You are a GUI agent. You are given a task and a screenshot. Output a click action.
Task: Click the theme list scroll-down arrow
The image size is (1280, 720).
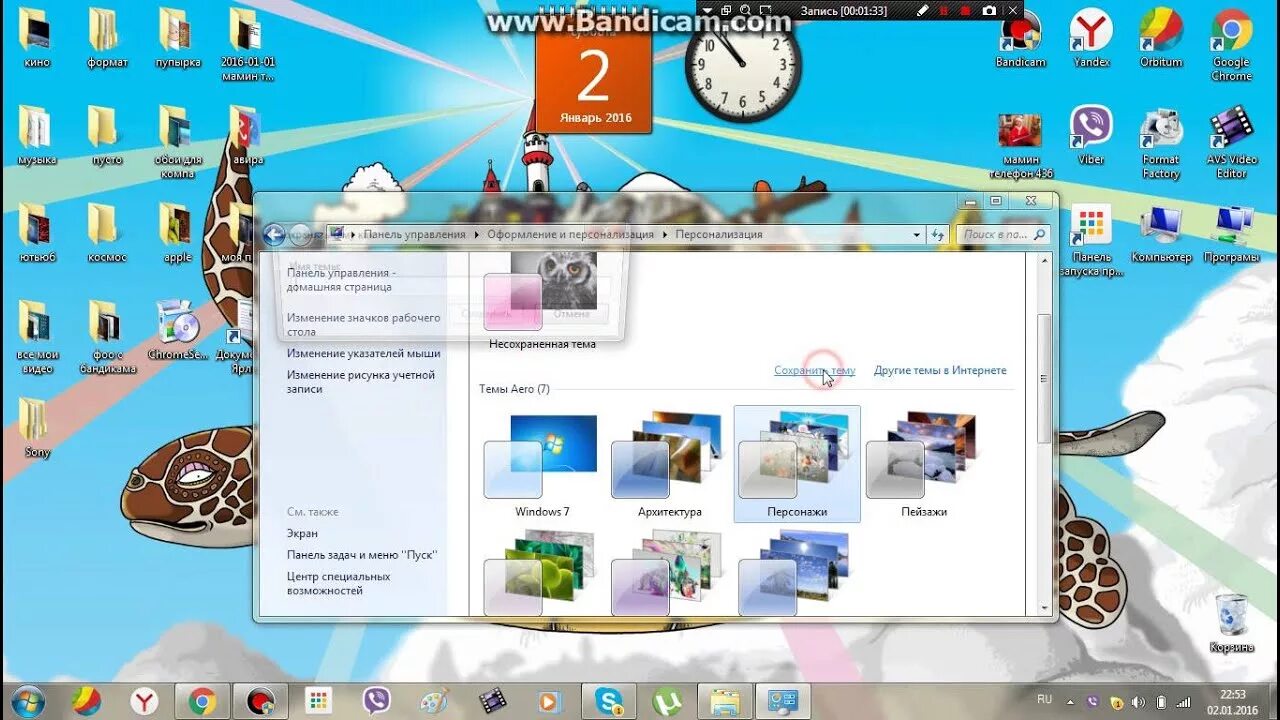click(1044, 607)
